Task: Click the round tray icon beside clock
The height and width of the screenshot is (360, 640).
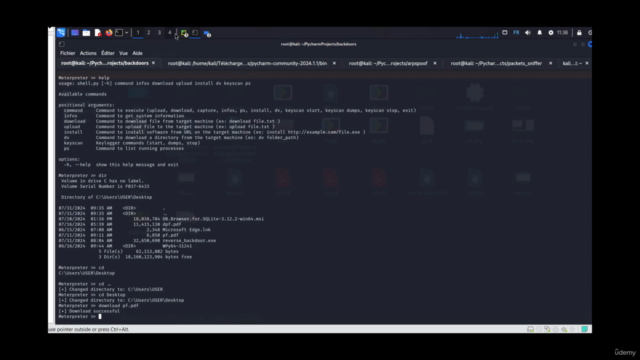Action: (551, 33)
